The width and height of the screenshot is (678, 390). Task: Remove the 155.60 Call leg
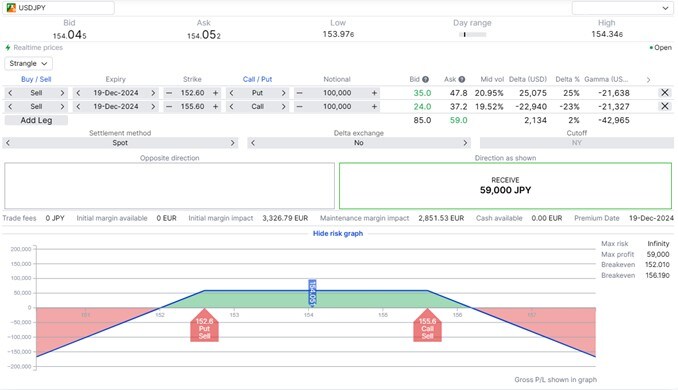665,106
